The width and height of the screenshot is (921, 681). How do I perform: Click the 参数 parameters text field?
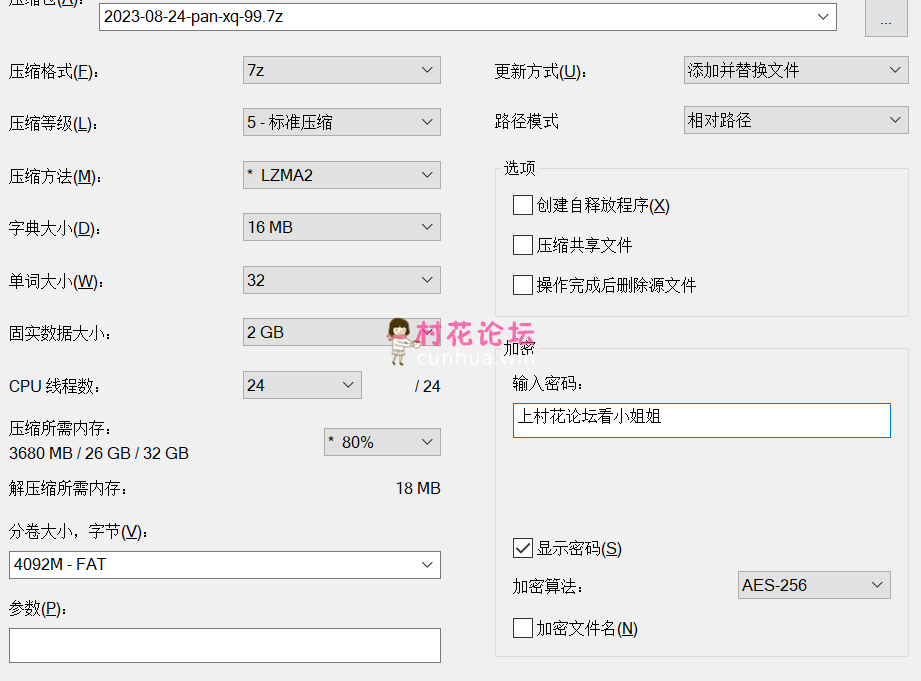click(225, 645)
